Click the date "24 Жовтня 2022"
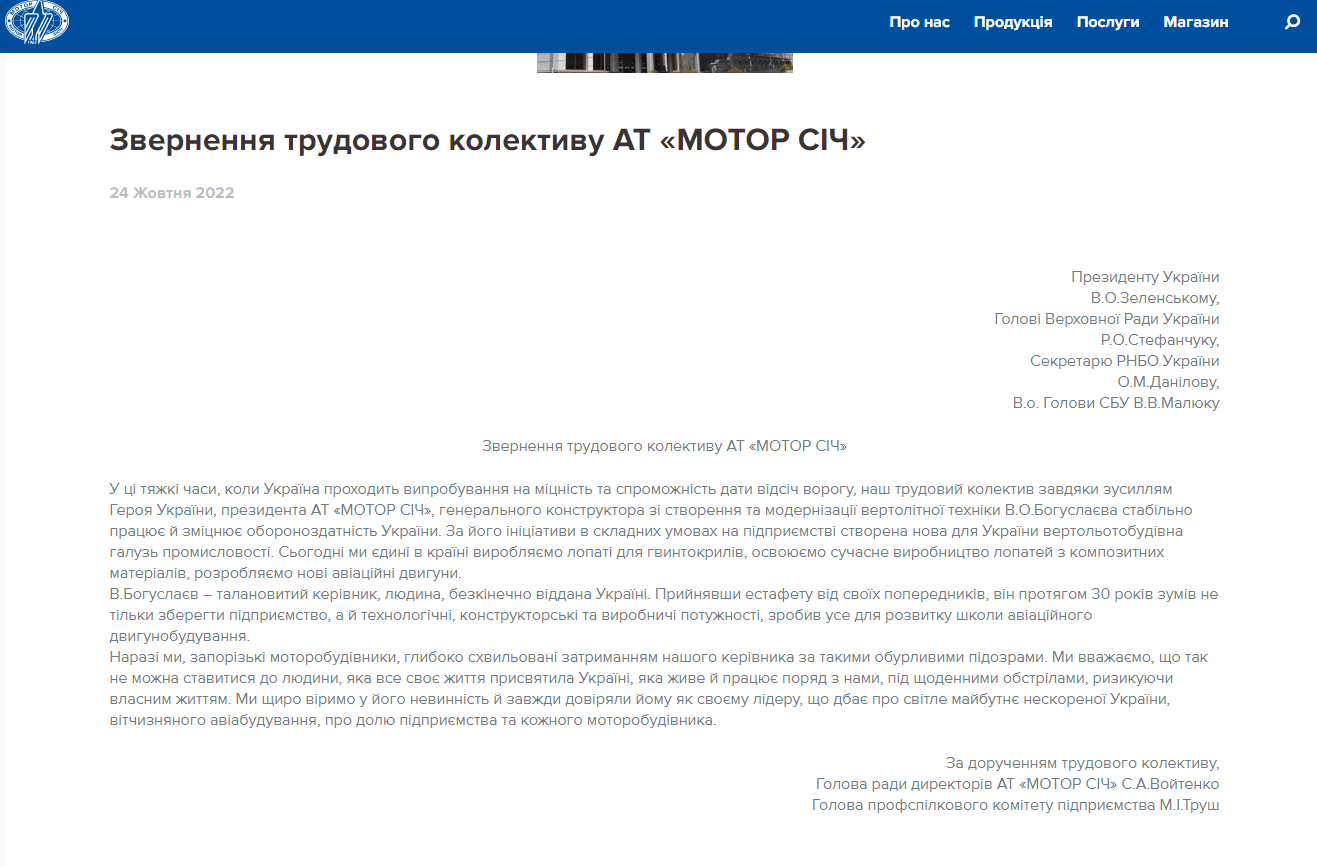1317x867 pixels. click(172, 193)
